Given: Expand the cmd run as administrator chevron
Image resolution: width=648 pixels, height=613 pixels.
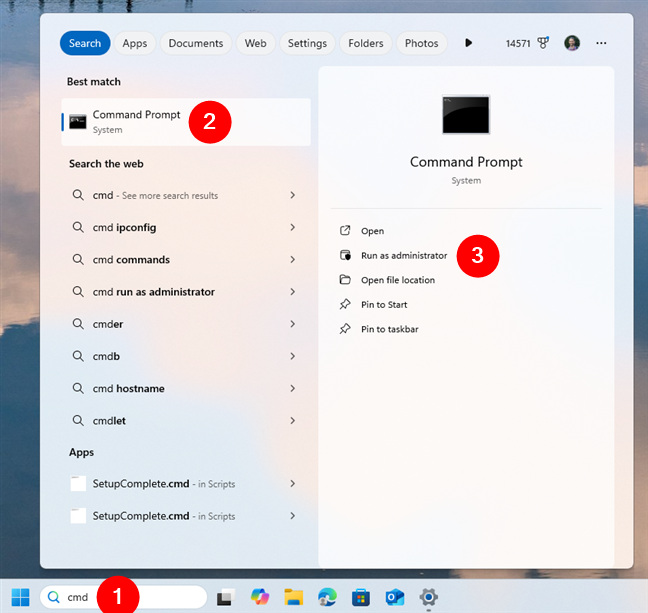Looking at the screenshot, I should [x=293, y=291].
